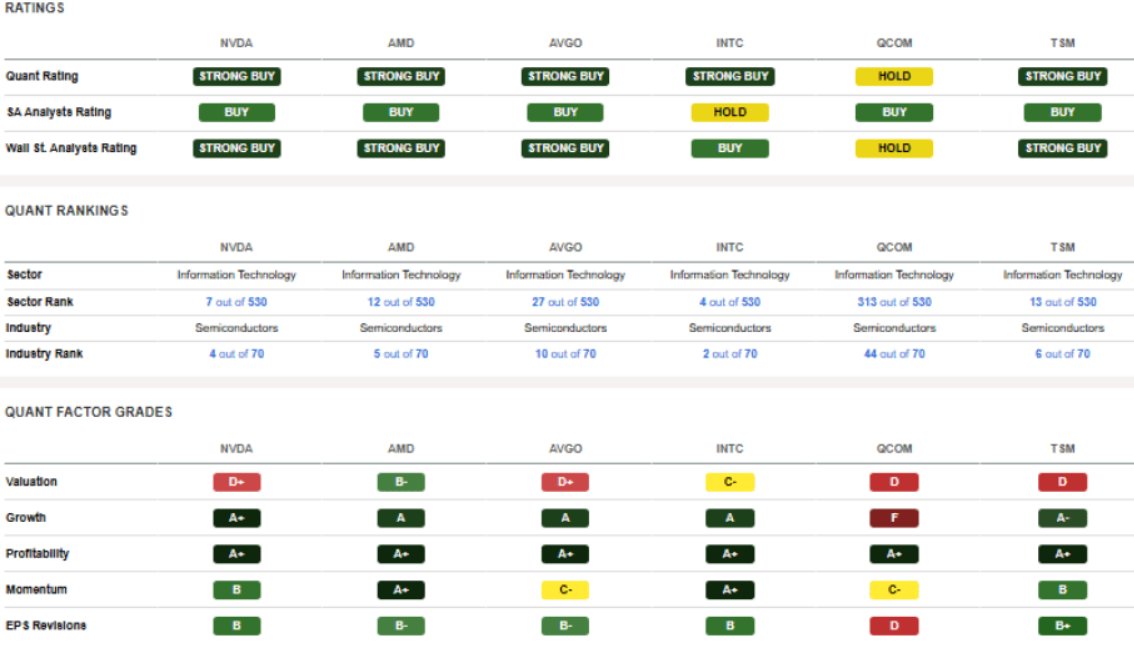Click the Wall St. Analysts Rating row label

[x=71, y=148]
